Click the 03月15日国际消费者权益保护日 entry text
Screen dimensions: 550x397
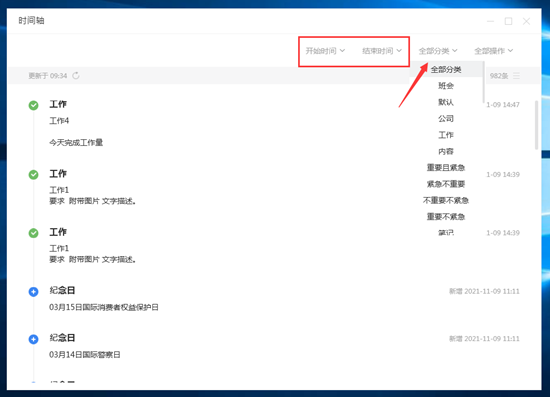click(104, 307)
